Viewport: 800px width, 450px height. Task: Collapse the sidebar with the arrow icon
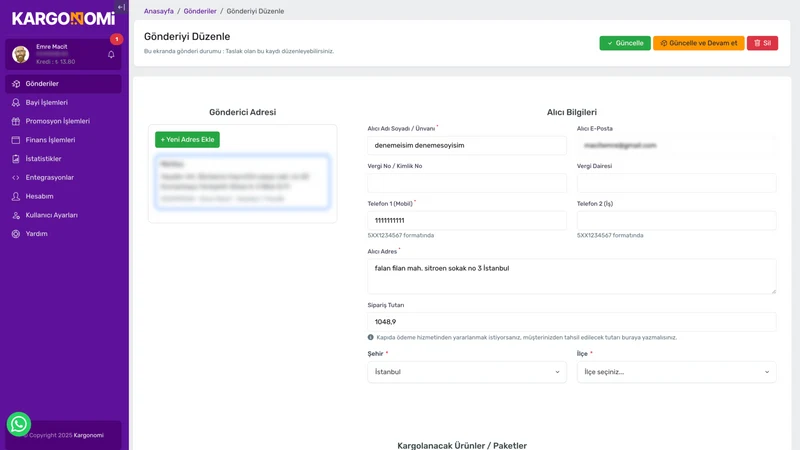point(121,7)
